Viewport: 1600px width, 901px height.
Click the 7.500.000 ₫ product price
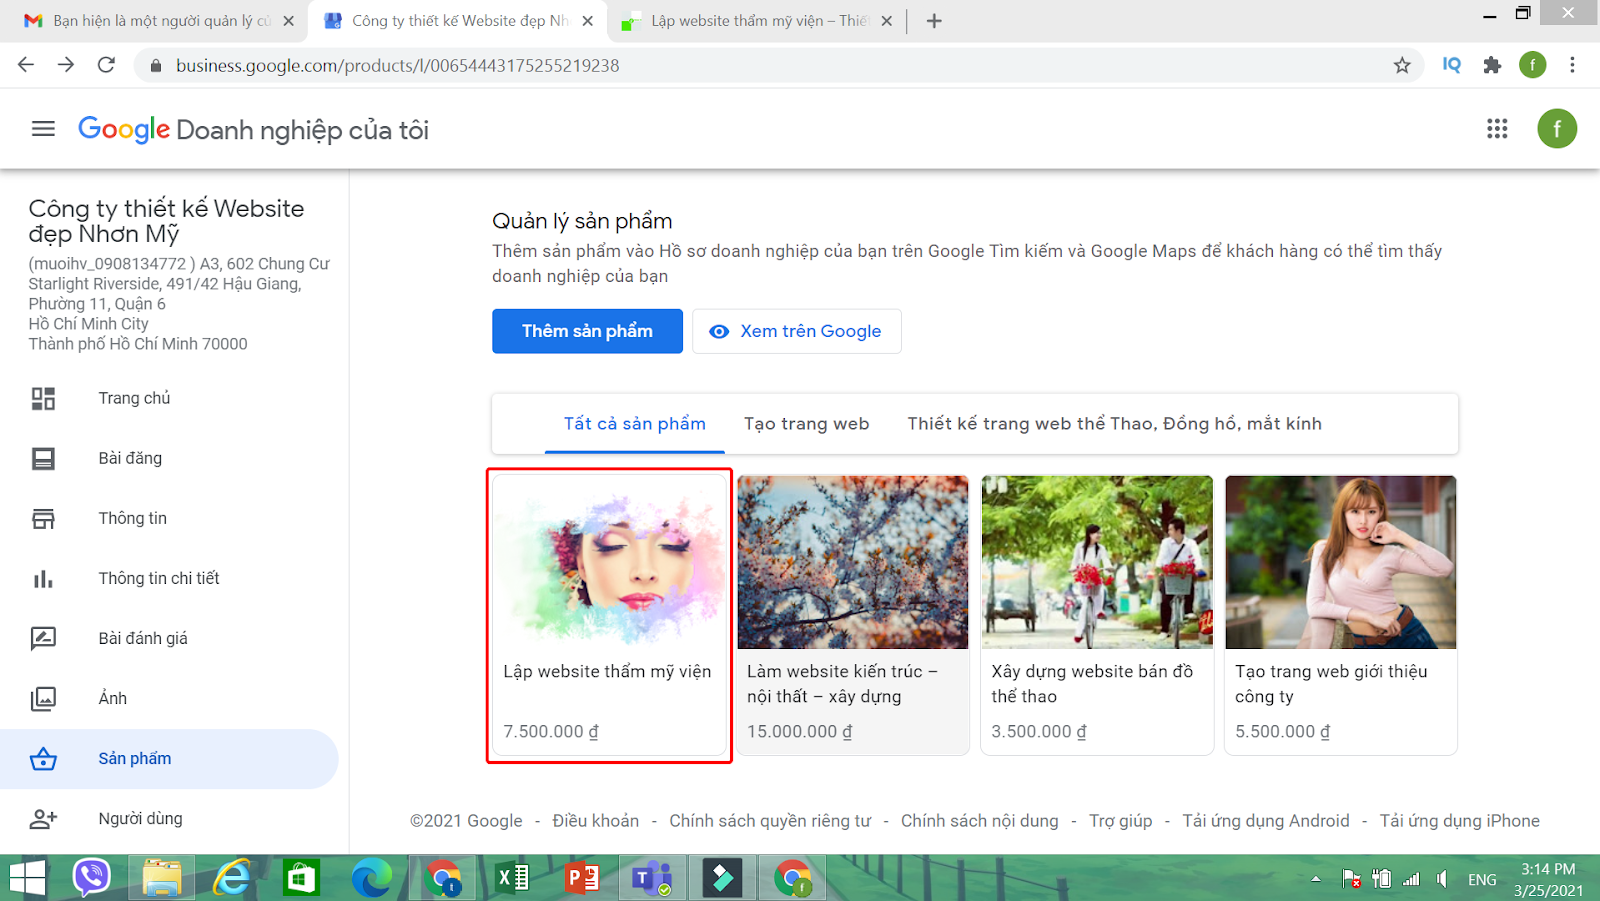pos(551,731)
